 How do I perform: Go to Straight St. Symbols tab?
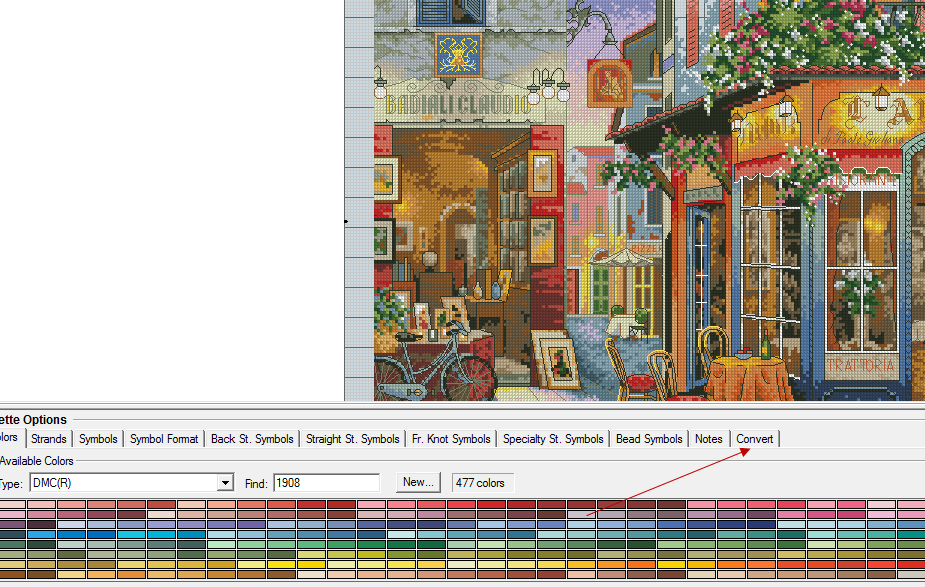pyautogui.click(x=352, y=439)
